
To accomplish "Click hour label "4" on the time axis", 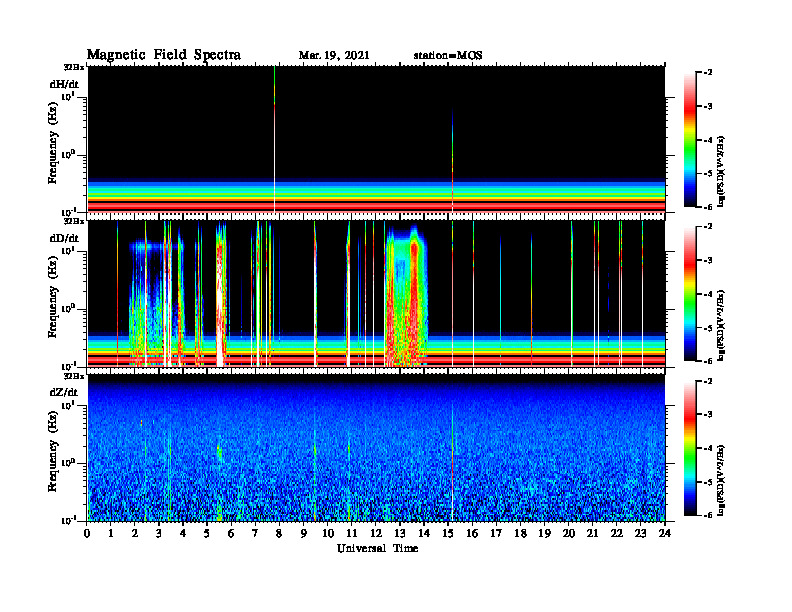I will click(183, 533).
